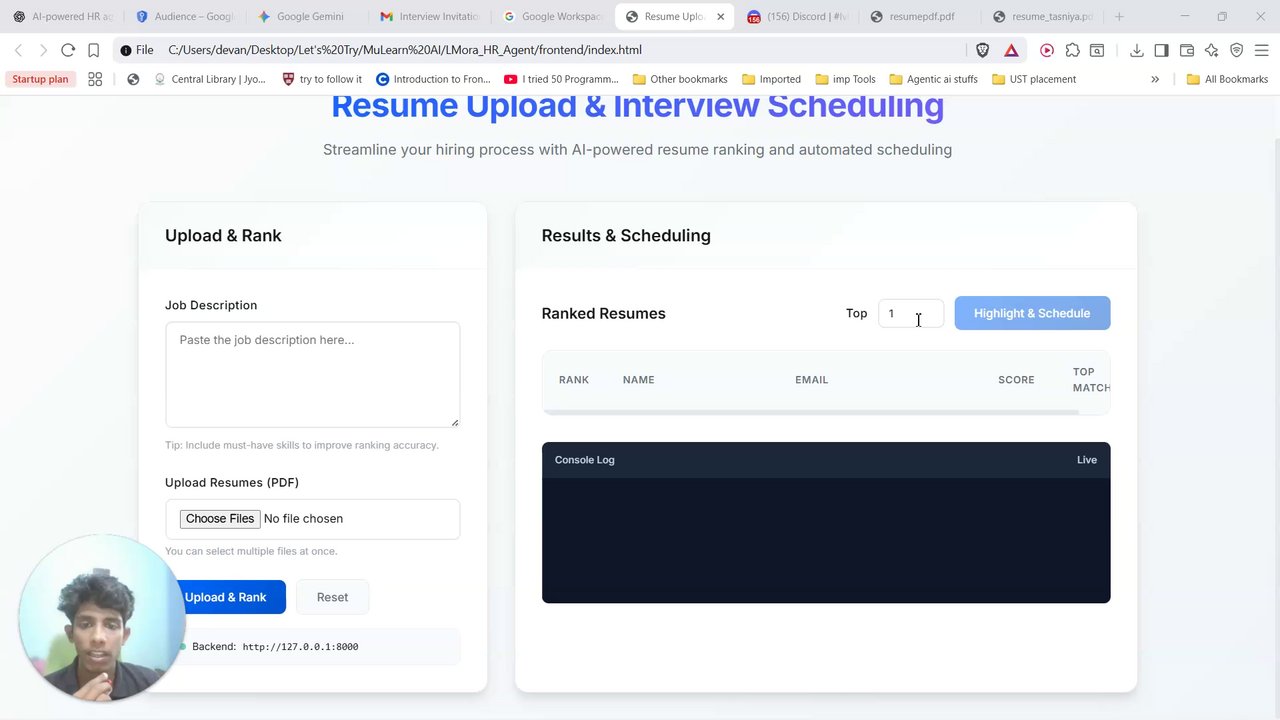Open Leo AI sparkle icon
The height and width of the screenshot is (720, 1280).
pos(1212,50)
